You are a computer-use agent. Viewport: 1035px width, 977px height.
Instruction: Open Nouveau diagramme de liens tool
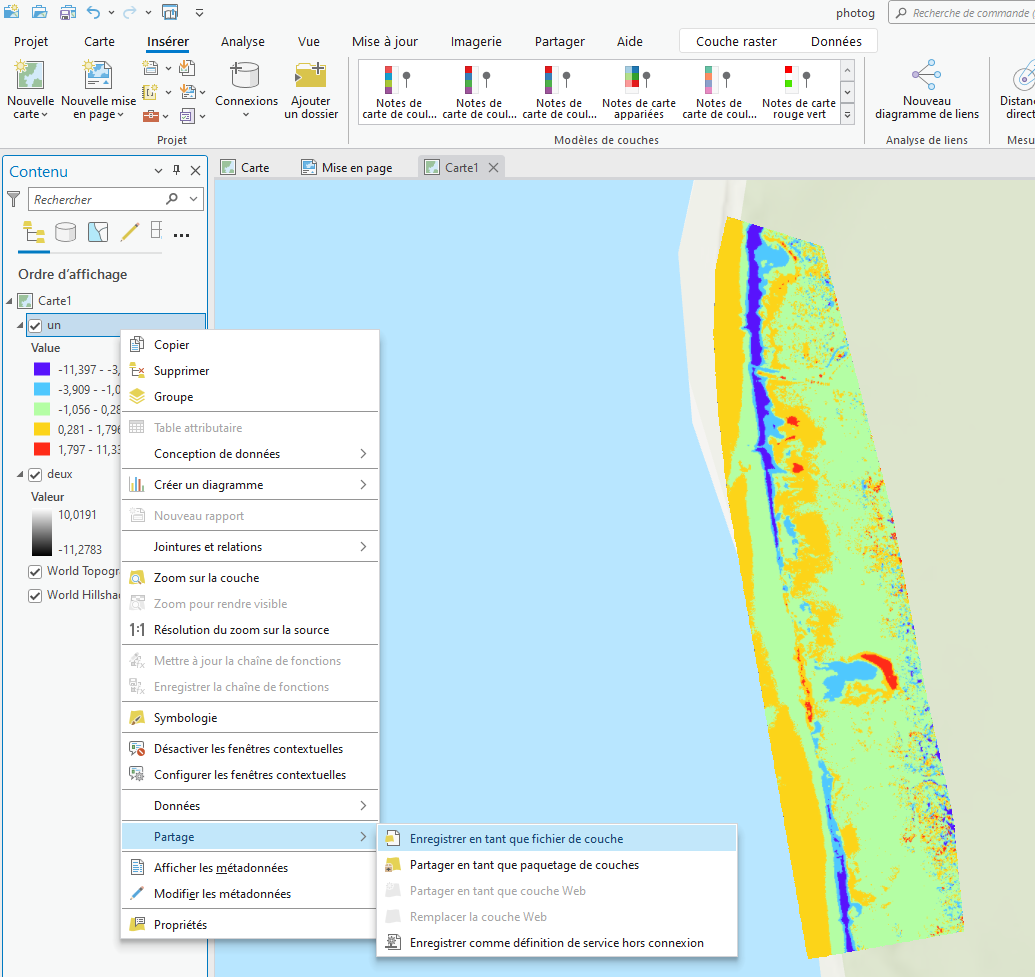point(926,76)
